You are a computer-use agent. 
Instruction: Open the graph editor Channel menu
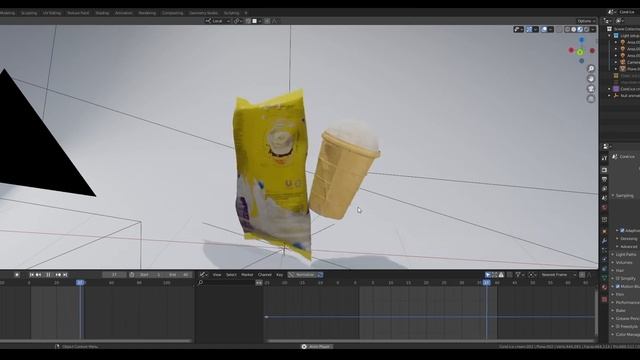pos(264,275)
